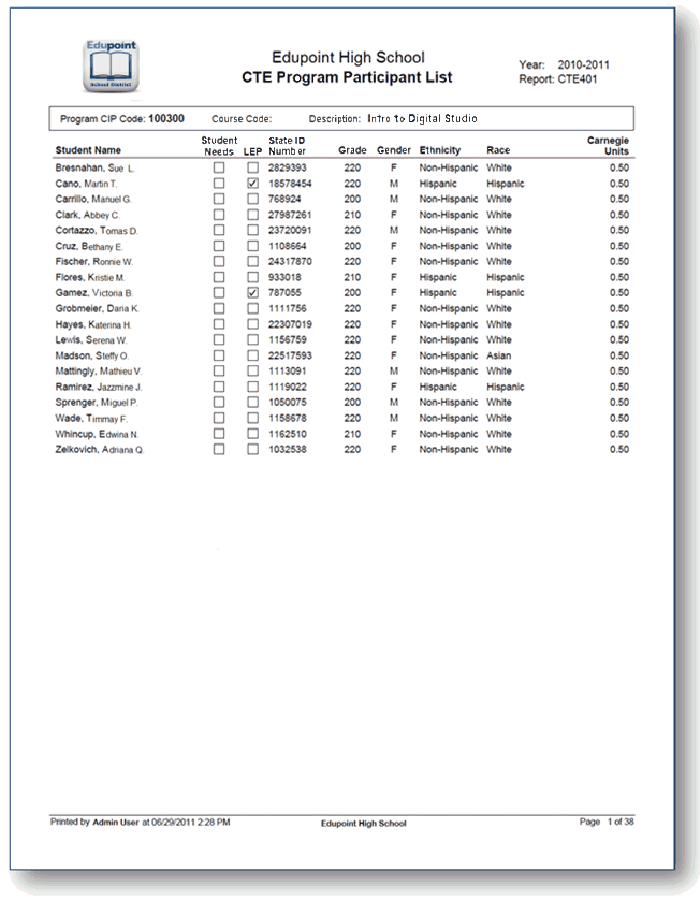Screen dimensions: 700x901
Task: Click the Race column header
Action: pyautogui.click(x=498, y=150)
